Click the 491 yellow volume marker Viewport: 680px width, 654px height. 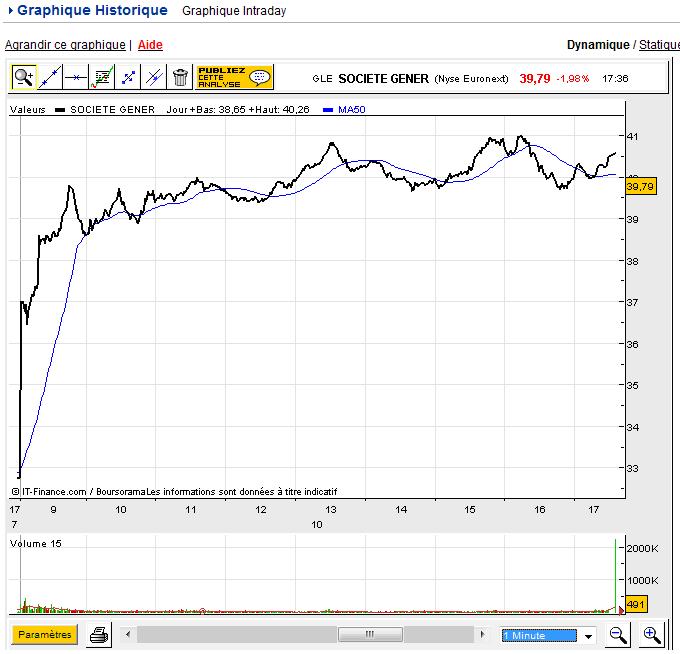[x=636, y=604]
